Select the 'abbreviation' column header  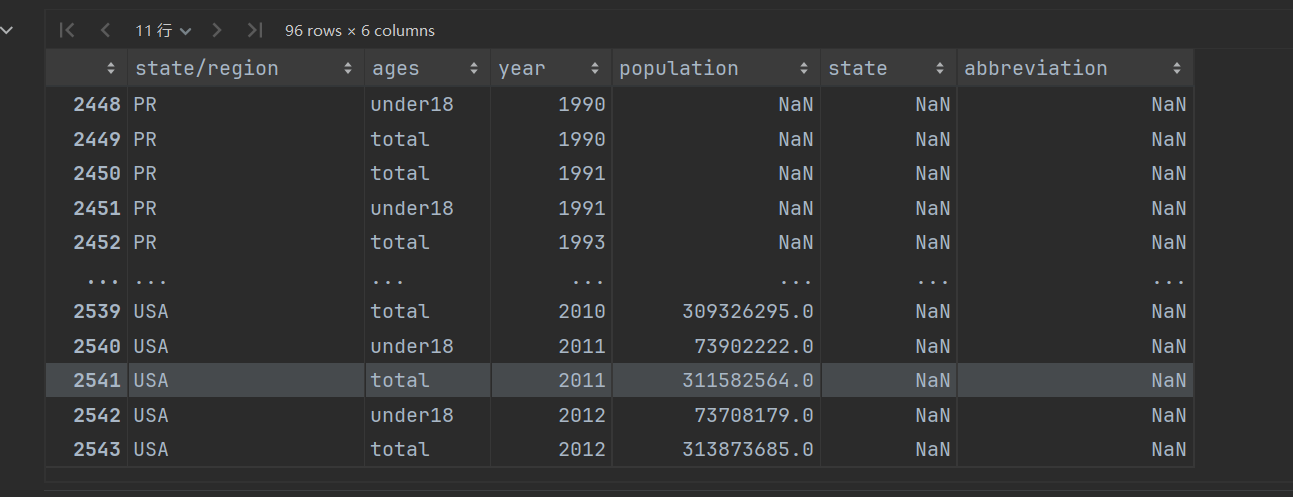coord(1036,69)
